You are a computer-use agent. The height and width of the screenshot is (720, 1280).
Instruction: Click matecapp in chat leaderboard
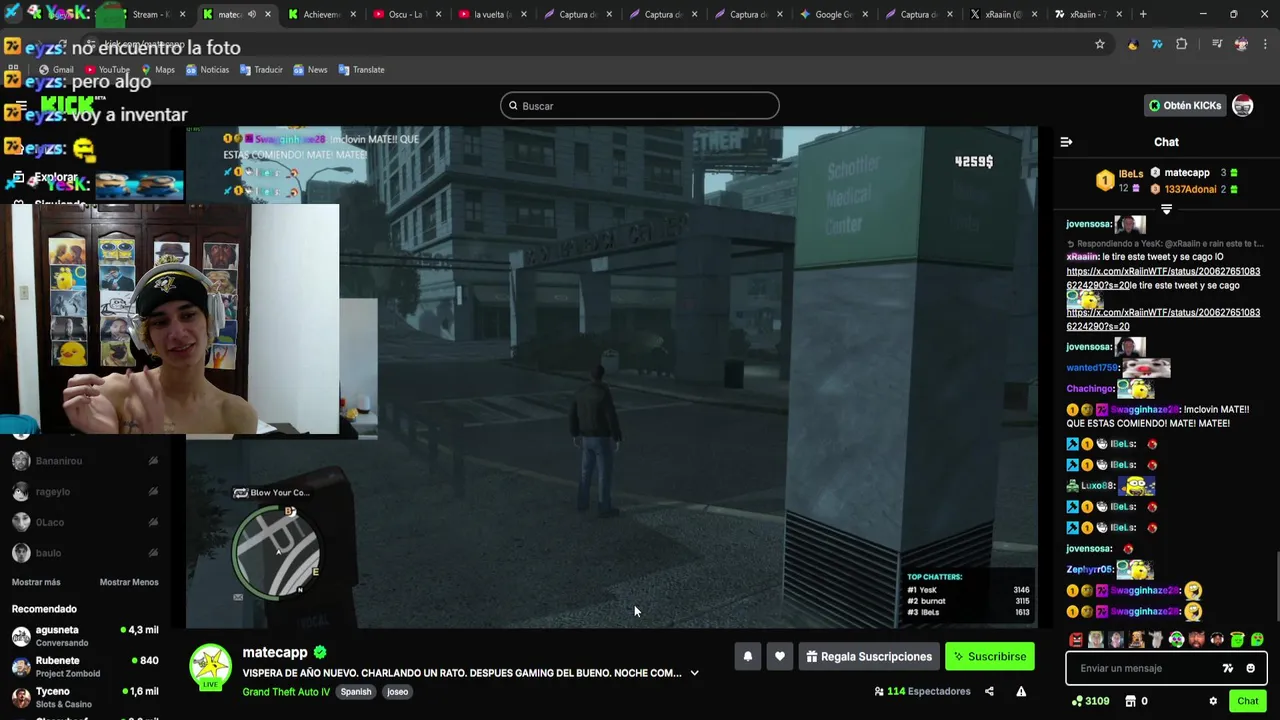pos(1186,173)
